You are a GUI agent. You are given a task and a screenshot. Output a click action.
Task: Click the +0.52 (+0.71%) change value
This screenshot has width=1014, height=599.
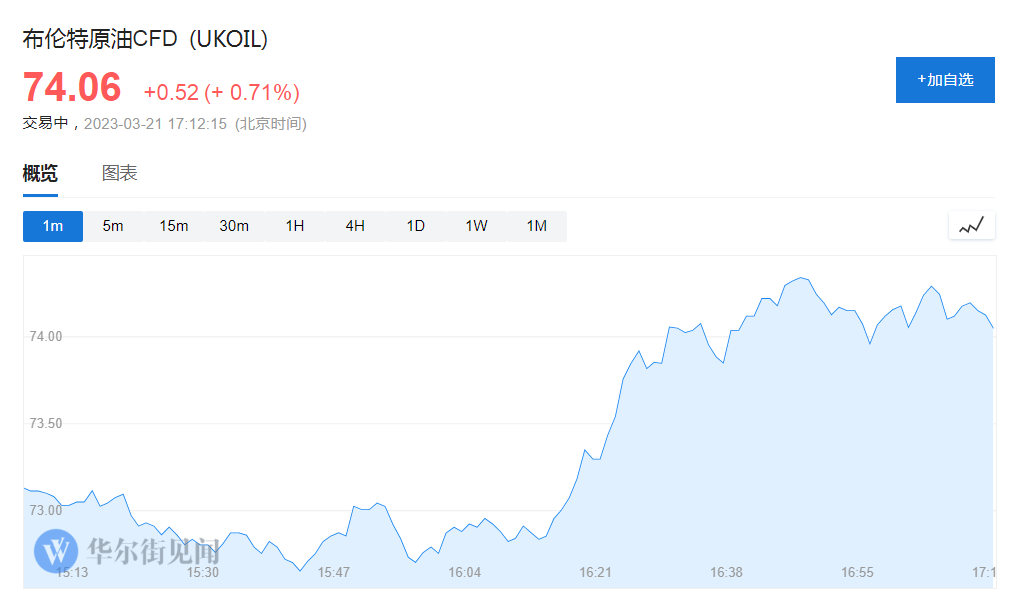click(222, 93)
